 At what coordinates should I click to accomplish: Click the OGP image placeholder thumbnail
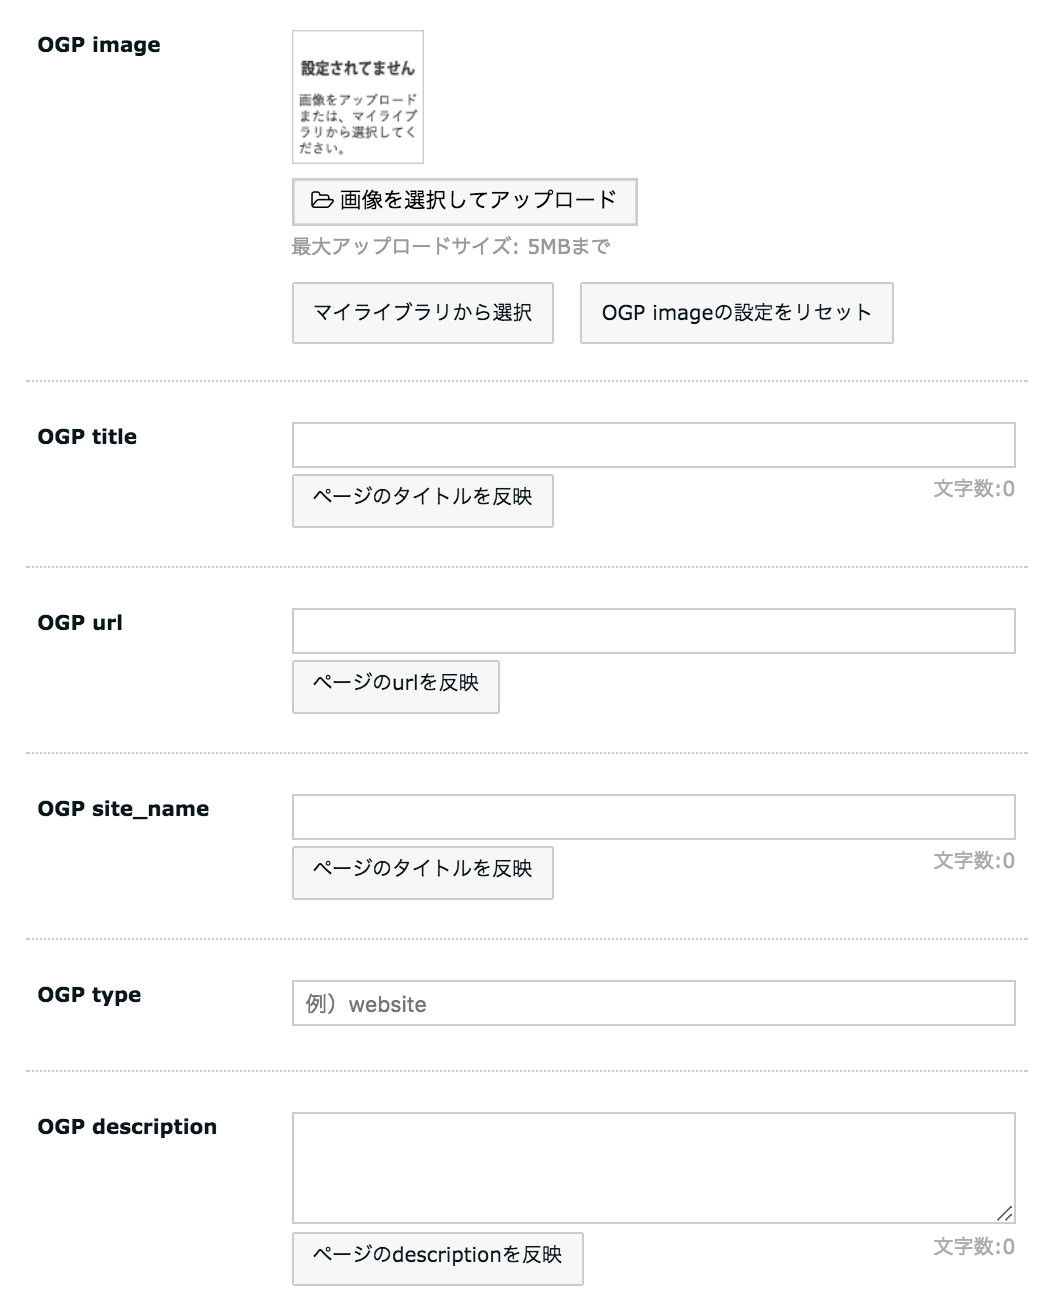pos(358,97)
